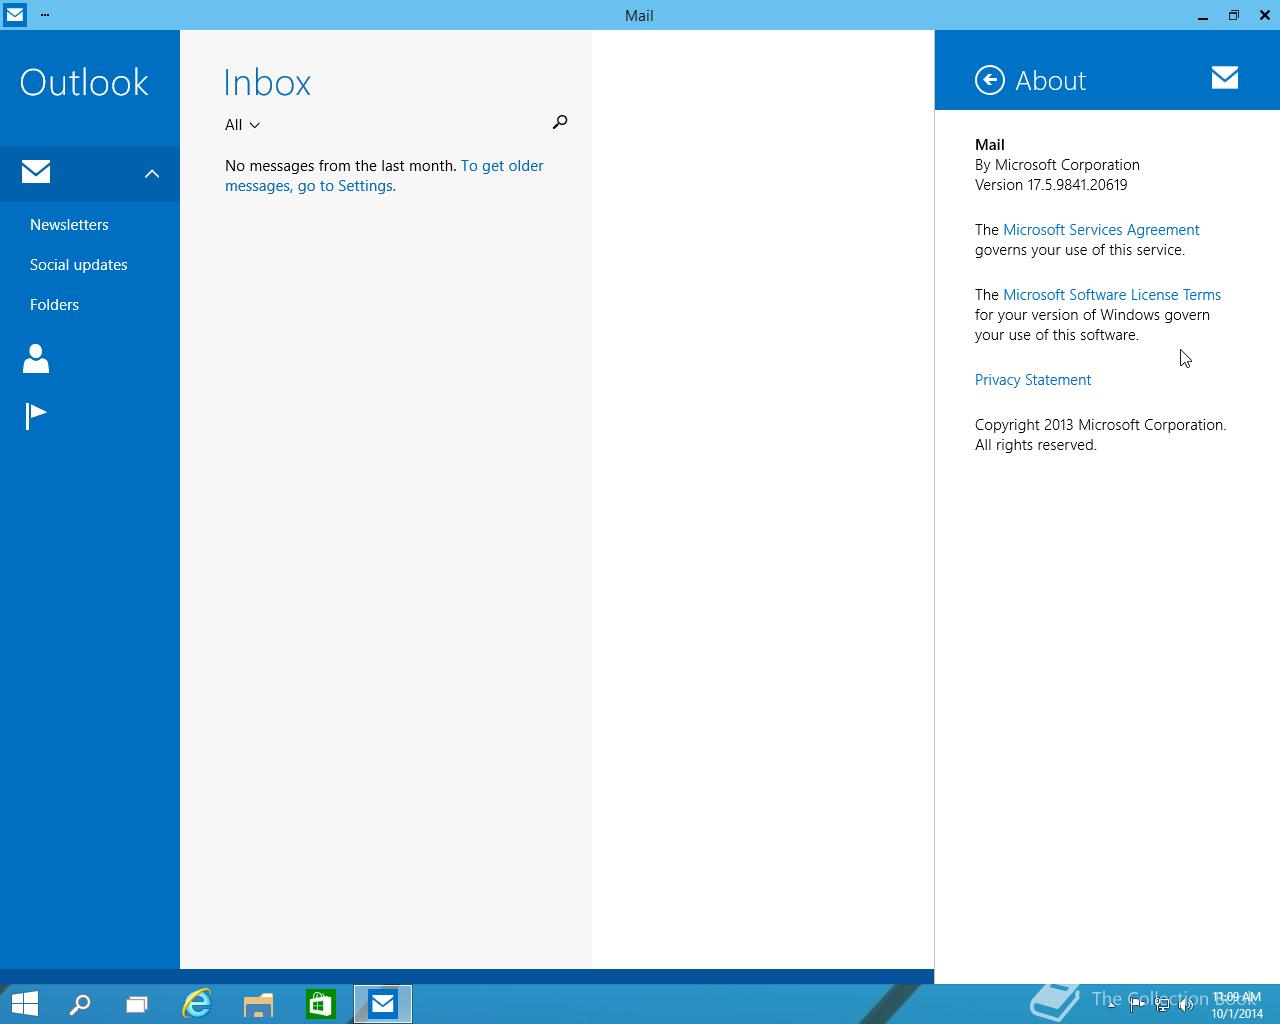Launch Internet Explorer from taskbar
This screenshot has height=1024, width=1280.
point(197,1004)
